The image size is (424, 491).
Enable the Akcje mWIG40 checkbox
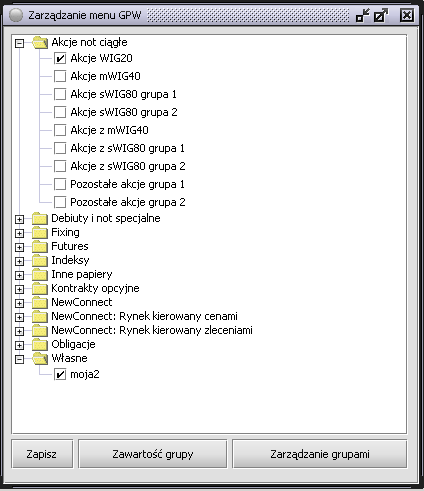point(60,76)
